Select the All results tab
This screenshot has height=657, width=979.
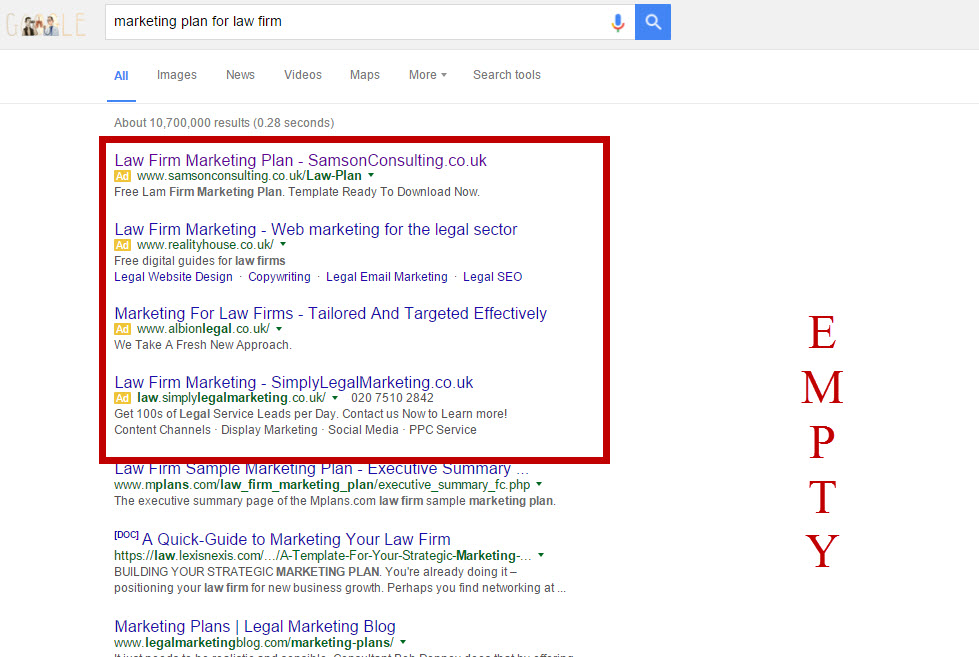(x=121, y=76)
